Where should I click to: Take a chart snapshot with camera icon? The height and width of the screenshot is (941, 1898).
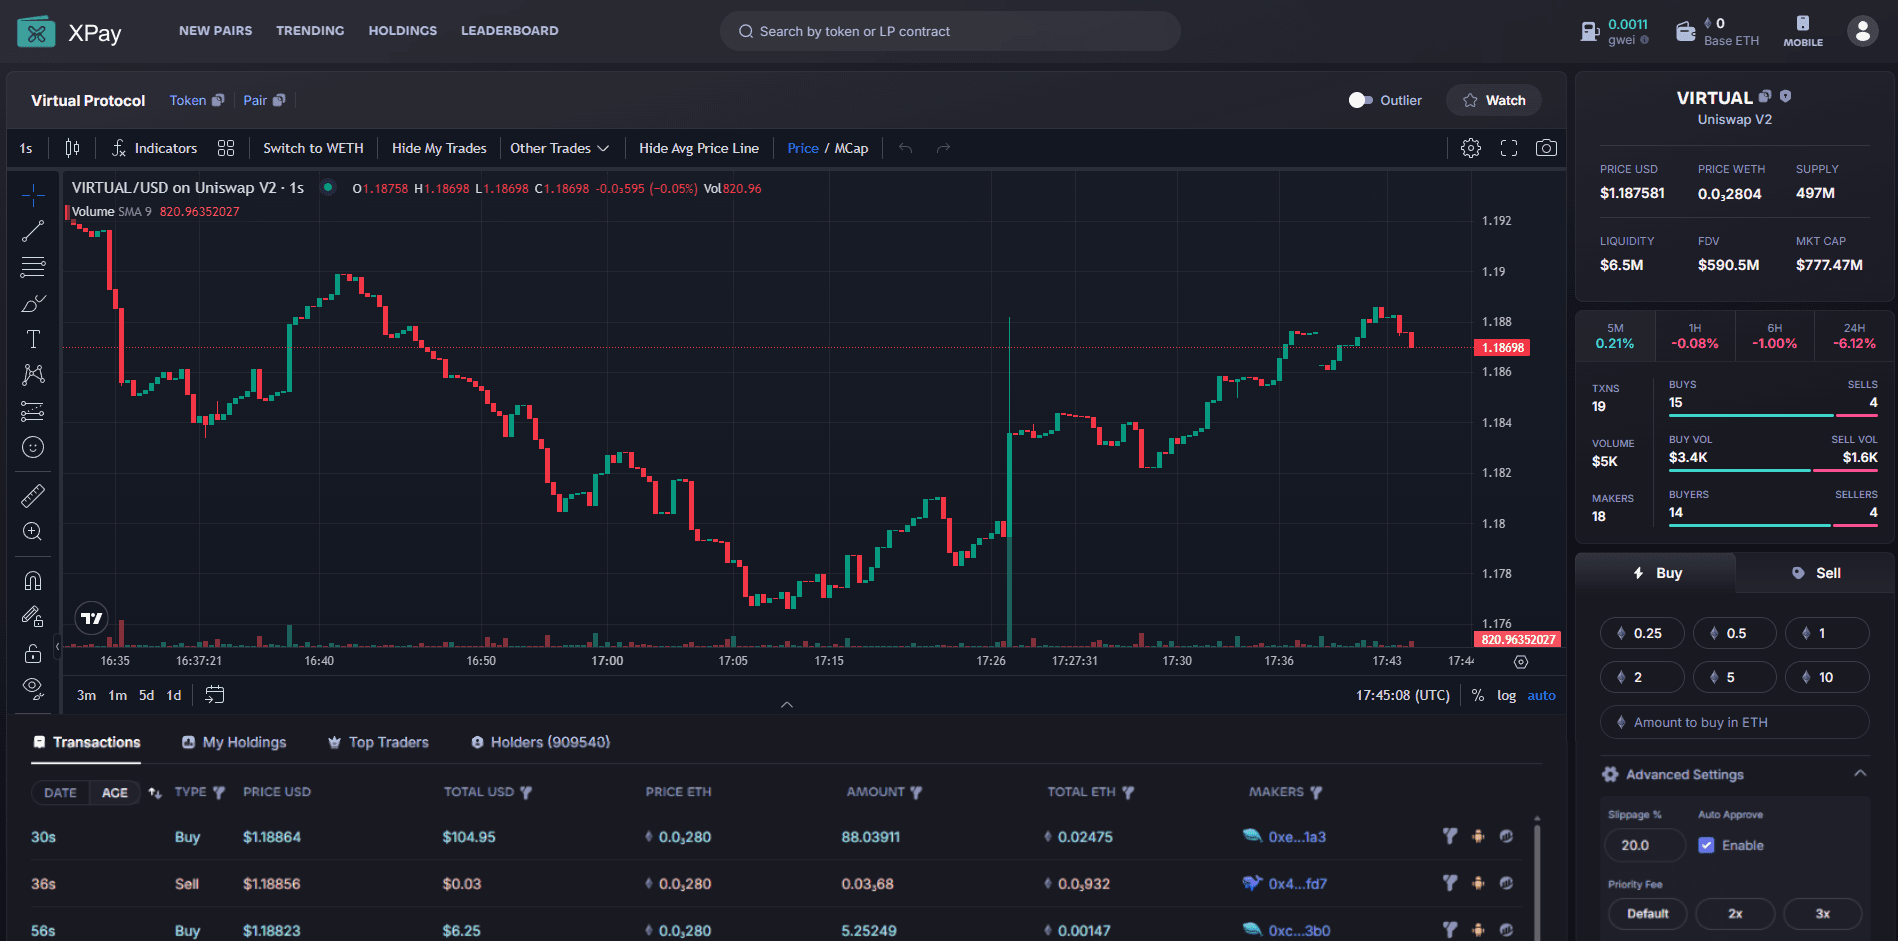(1546, 148)
